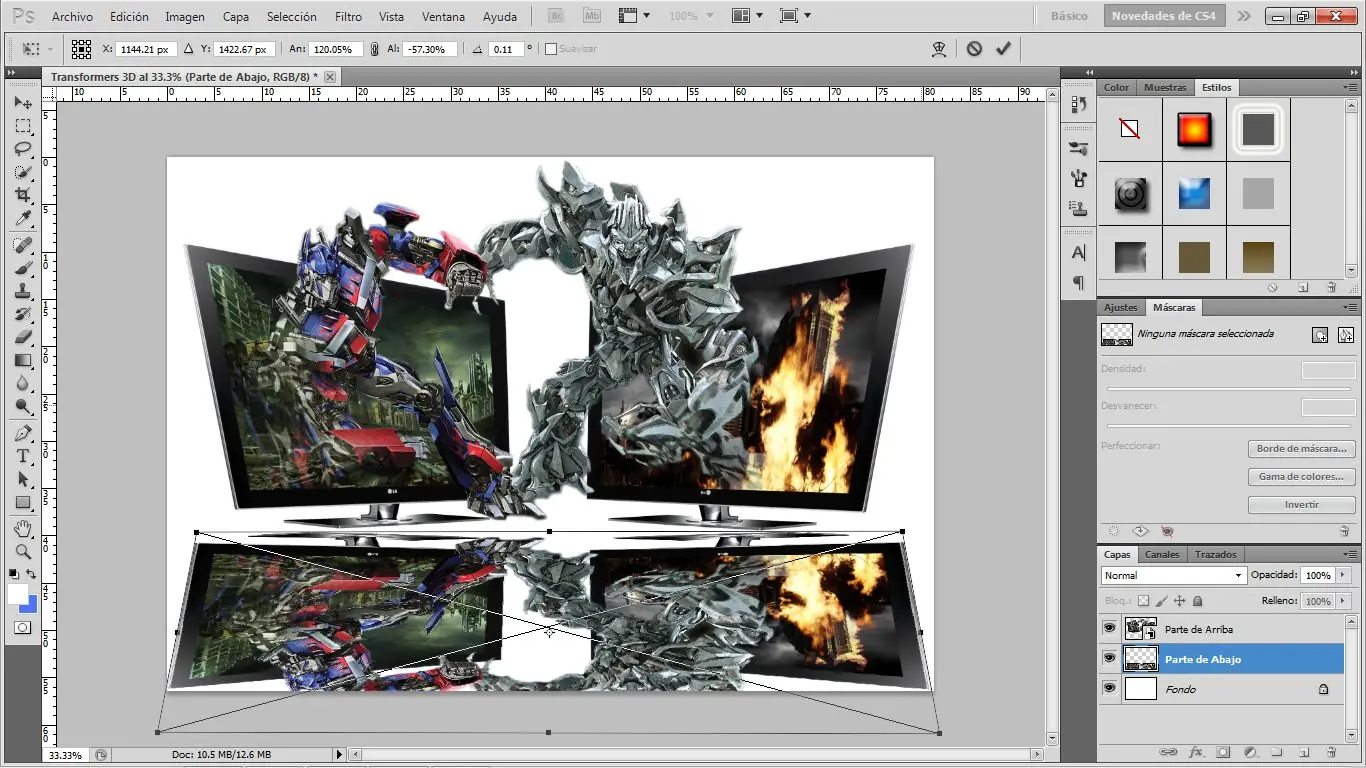The image size is (1366, 768).
Task: Select the Horizontal Type tool
Action: click(23, 456)
